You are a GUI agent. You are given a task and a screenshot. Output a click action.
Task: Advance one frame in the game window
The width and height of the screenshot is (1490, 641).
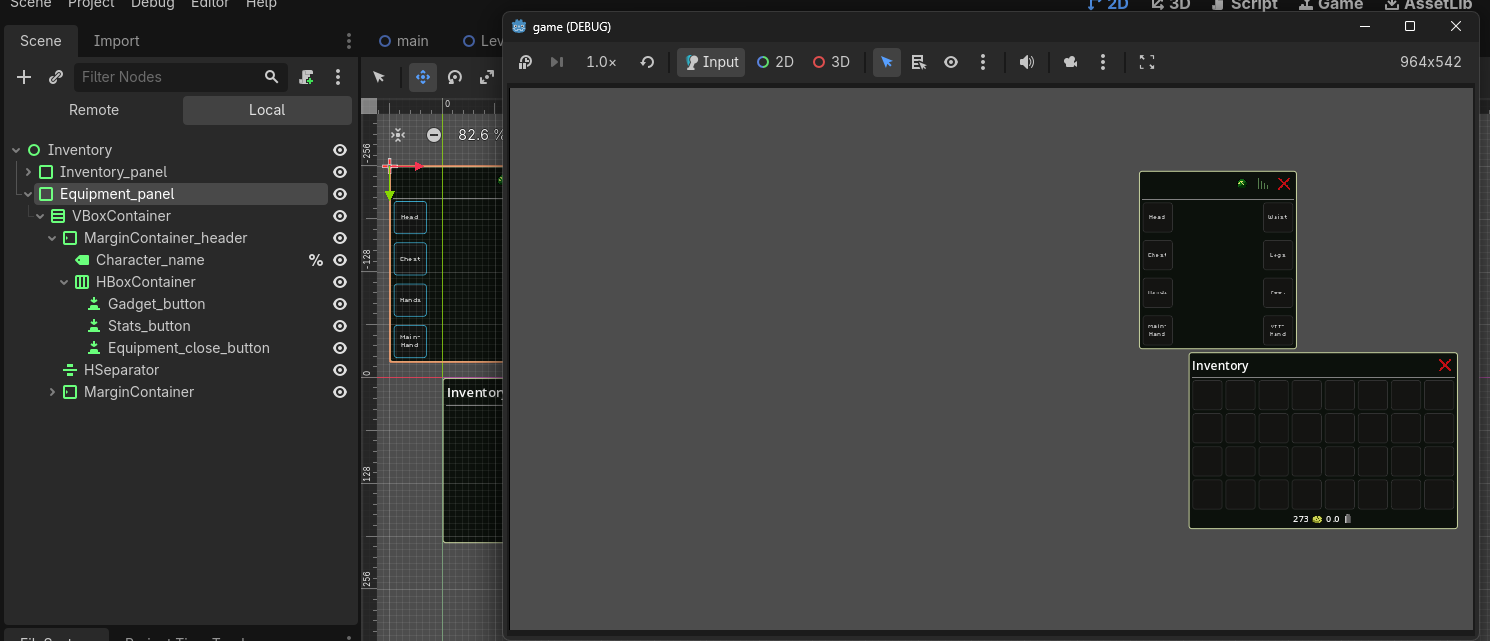[557, 62]
